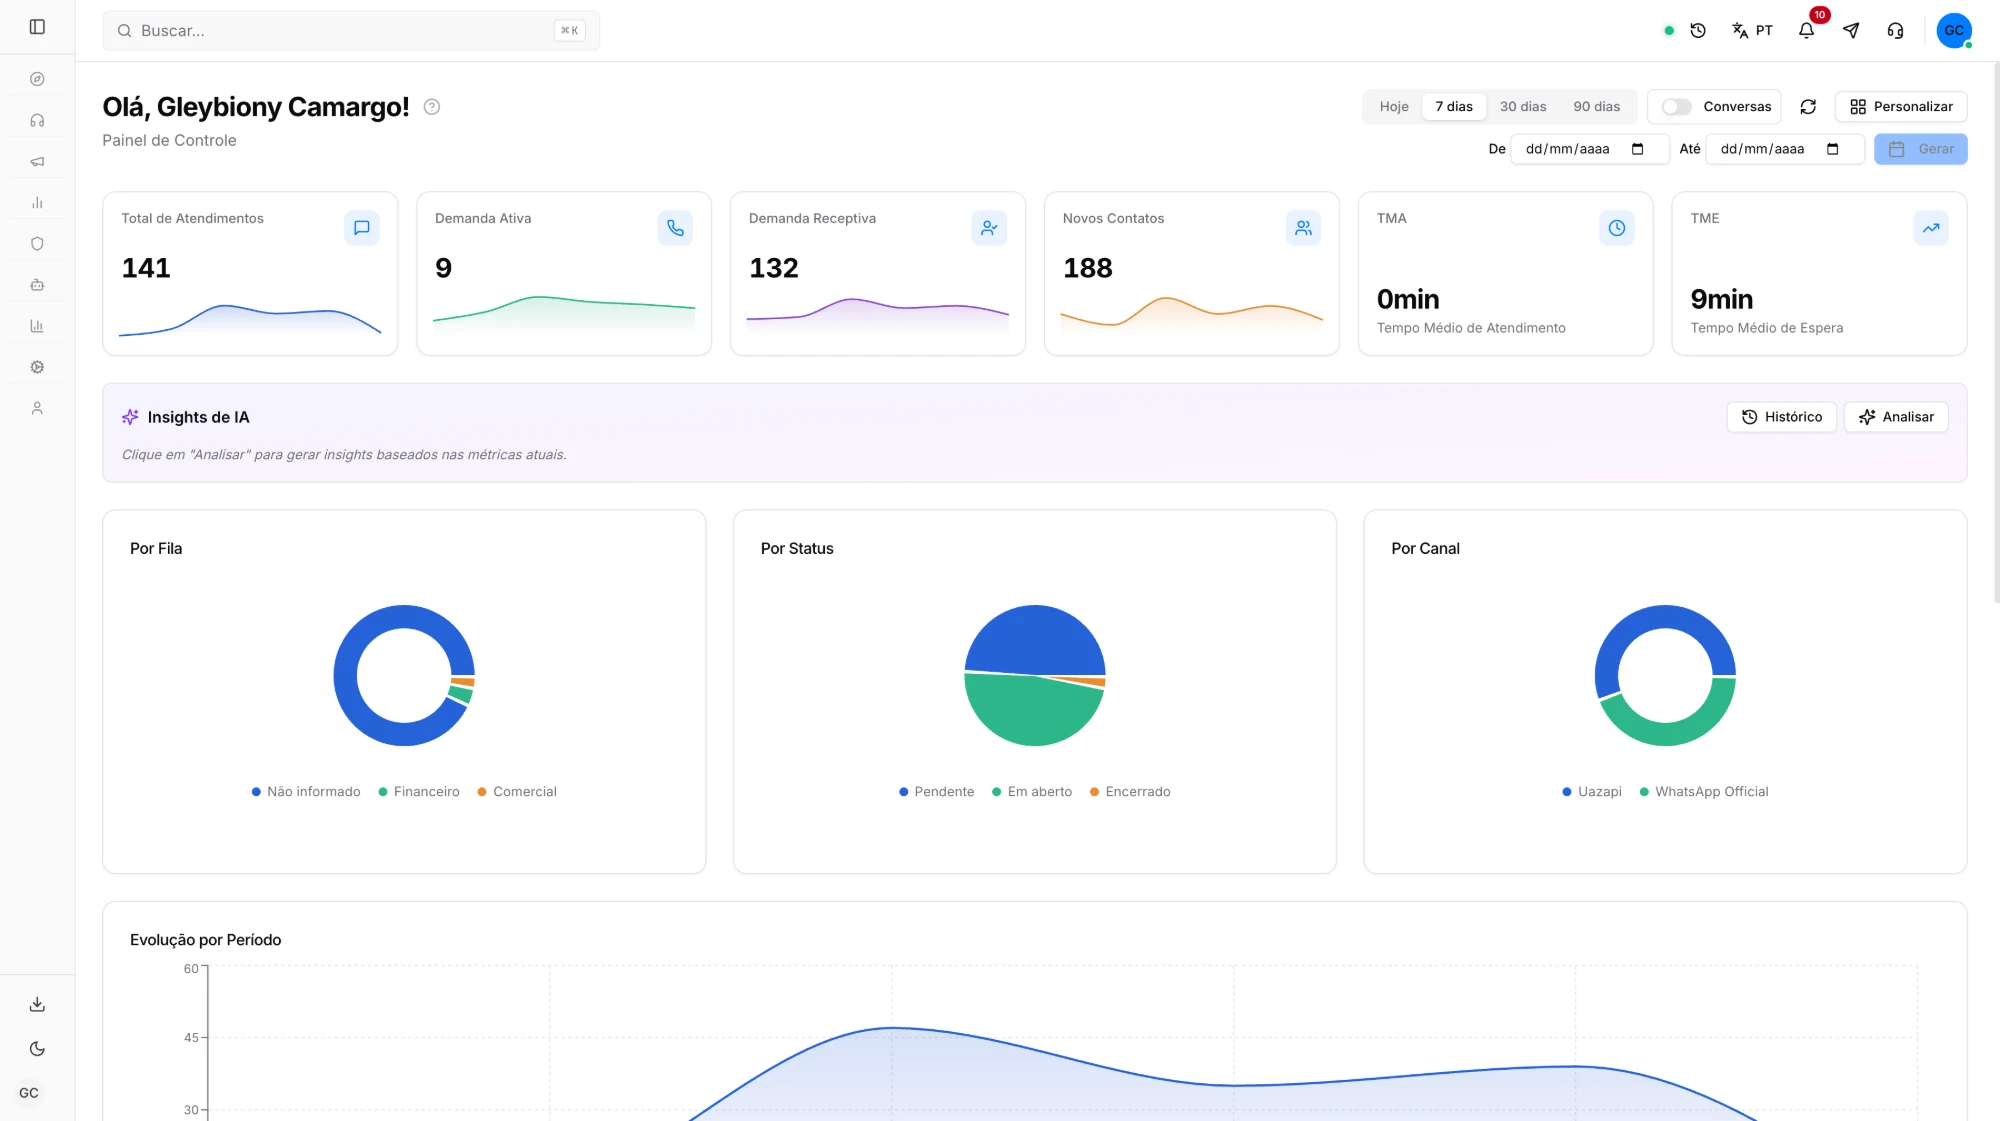Viewport: 2000px width, 1121px height.
Task: Toggle Uazapi legend in Por Canal
Action: point(1592,791)
